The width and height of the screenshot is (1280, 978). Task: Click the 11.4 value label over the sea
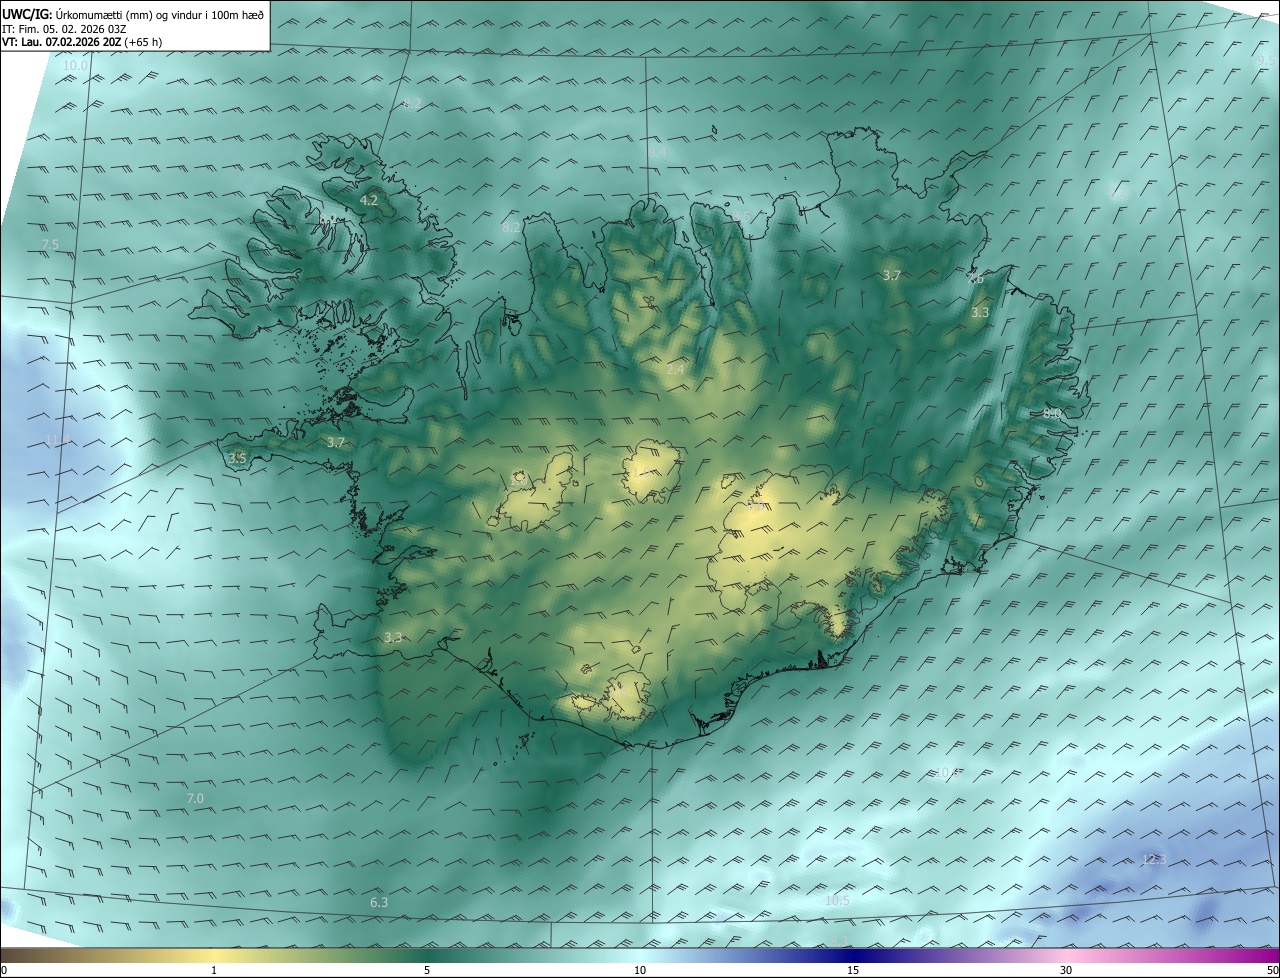click(57, 440)
